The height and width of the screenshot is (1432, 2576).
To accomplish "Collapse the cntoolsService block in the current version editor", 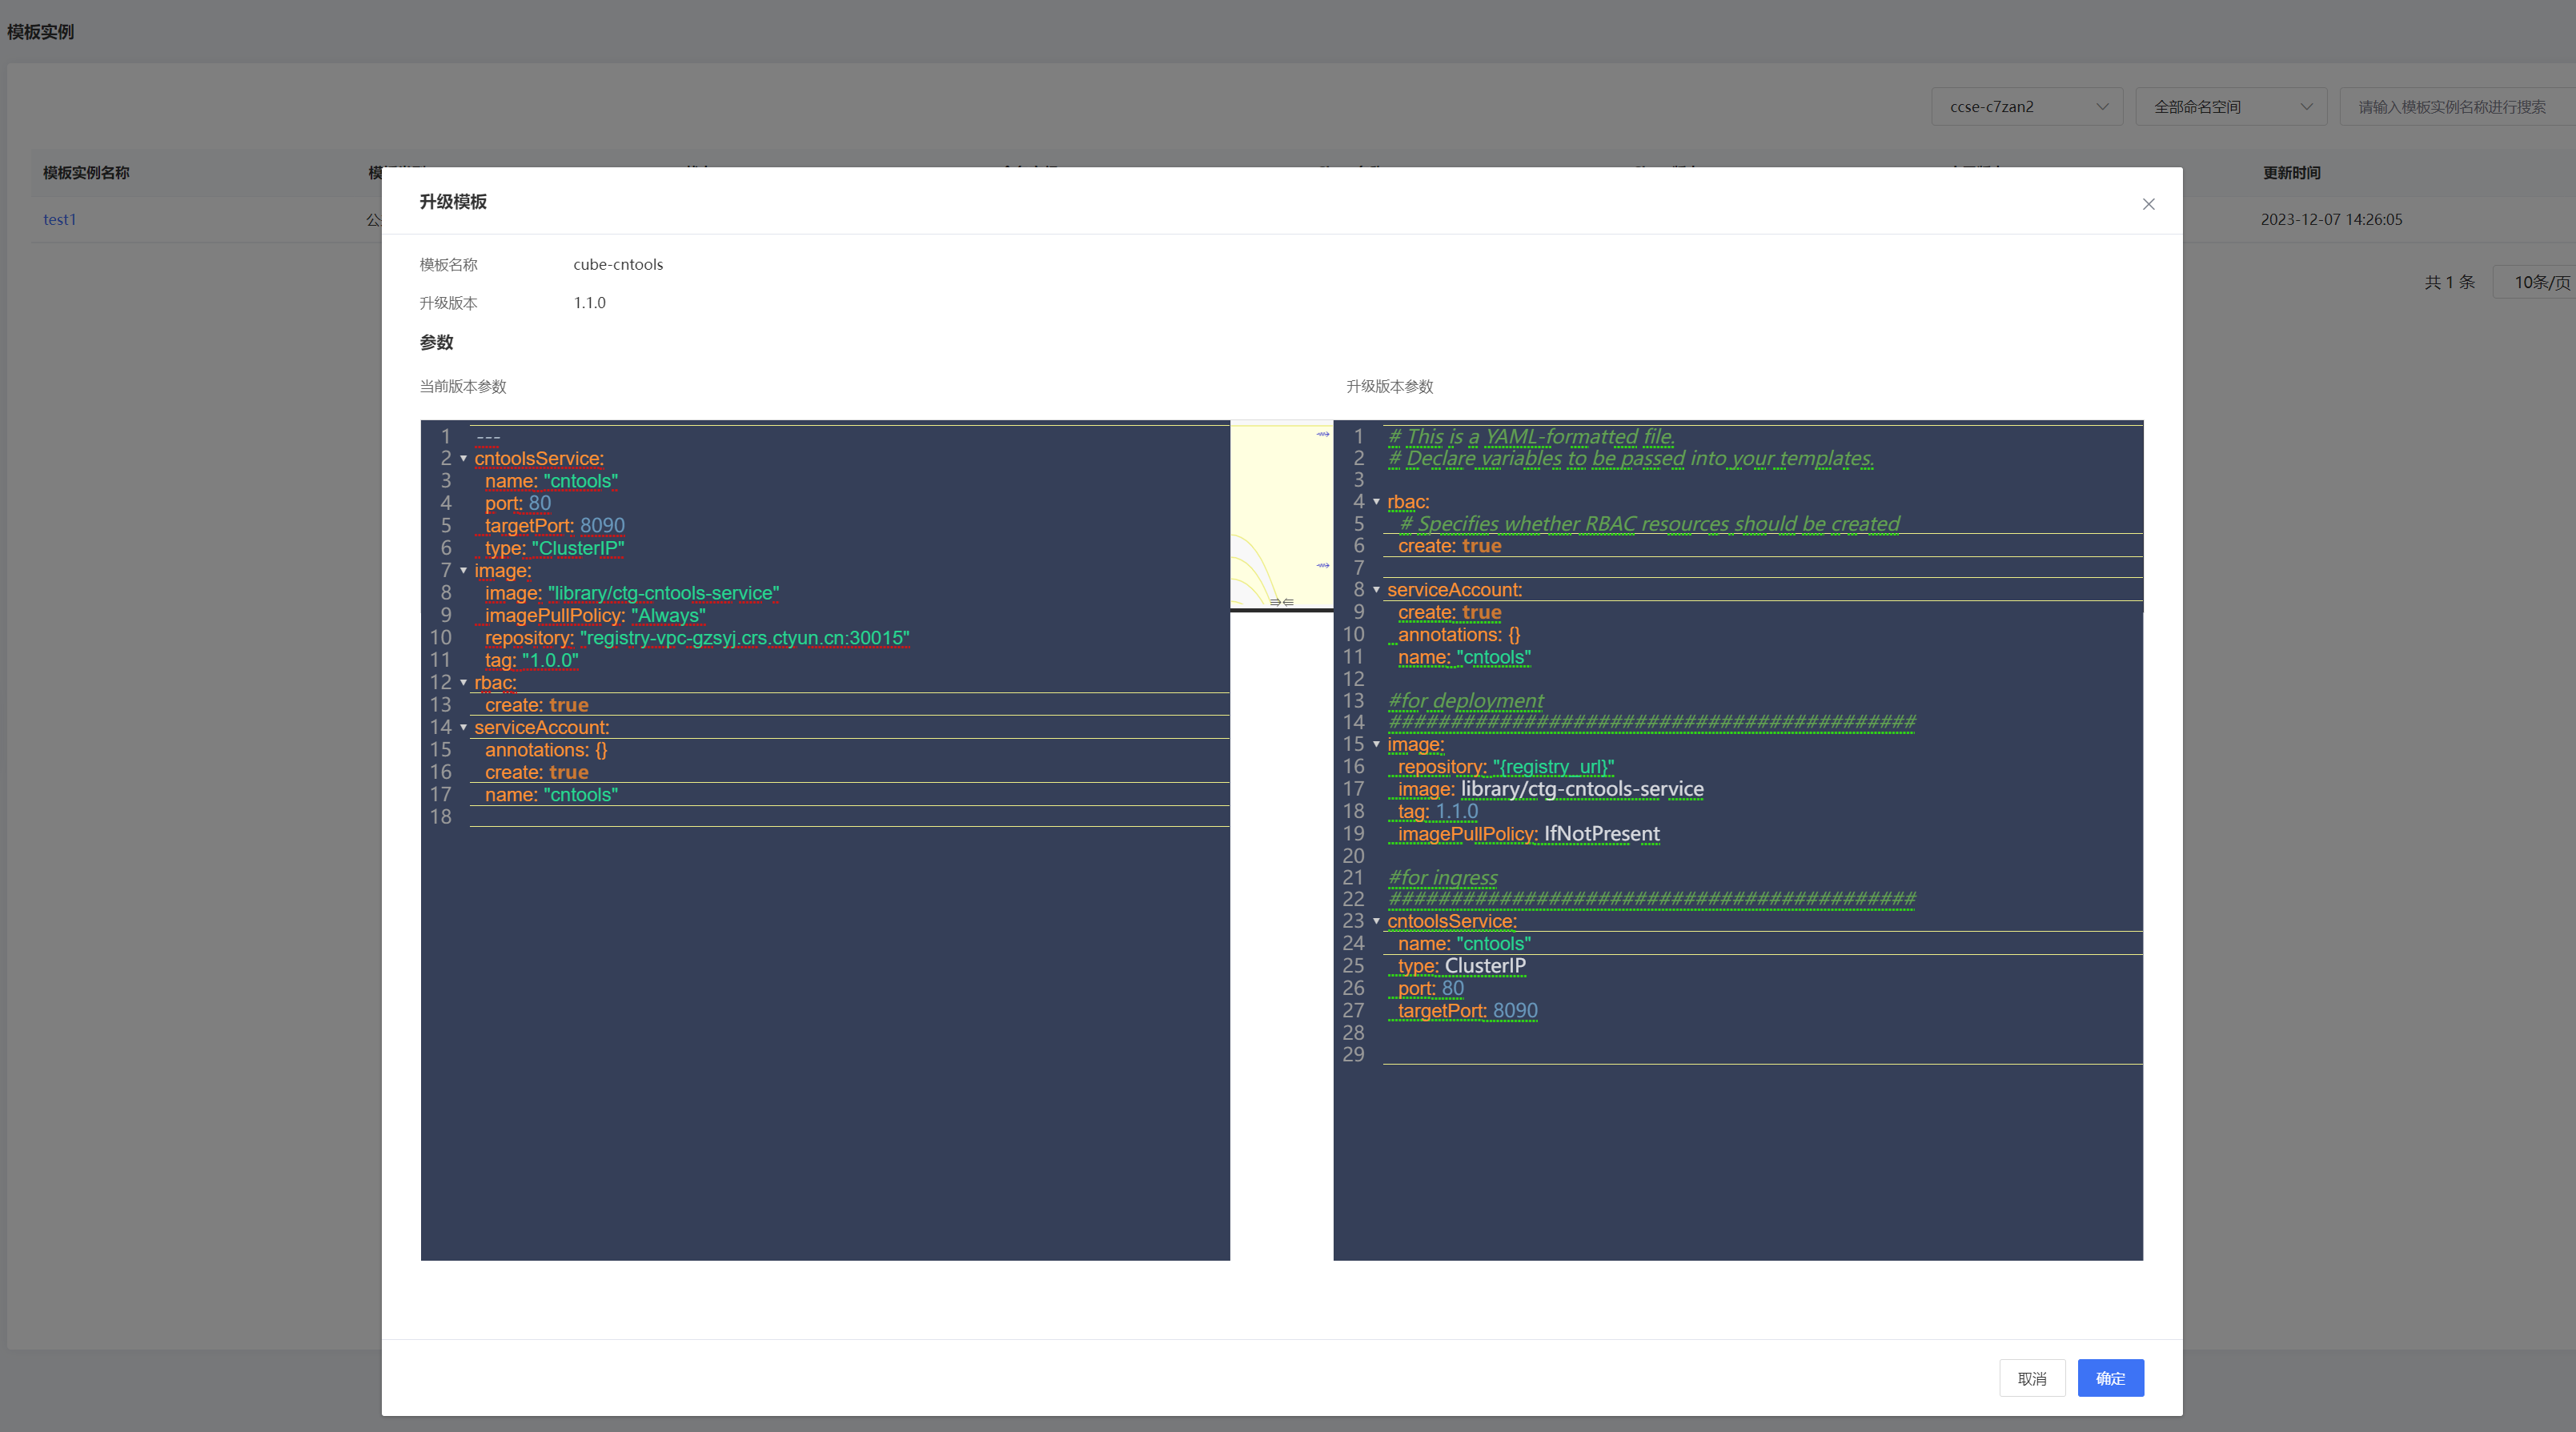I will 463,459.
